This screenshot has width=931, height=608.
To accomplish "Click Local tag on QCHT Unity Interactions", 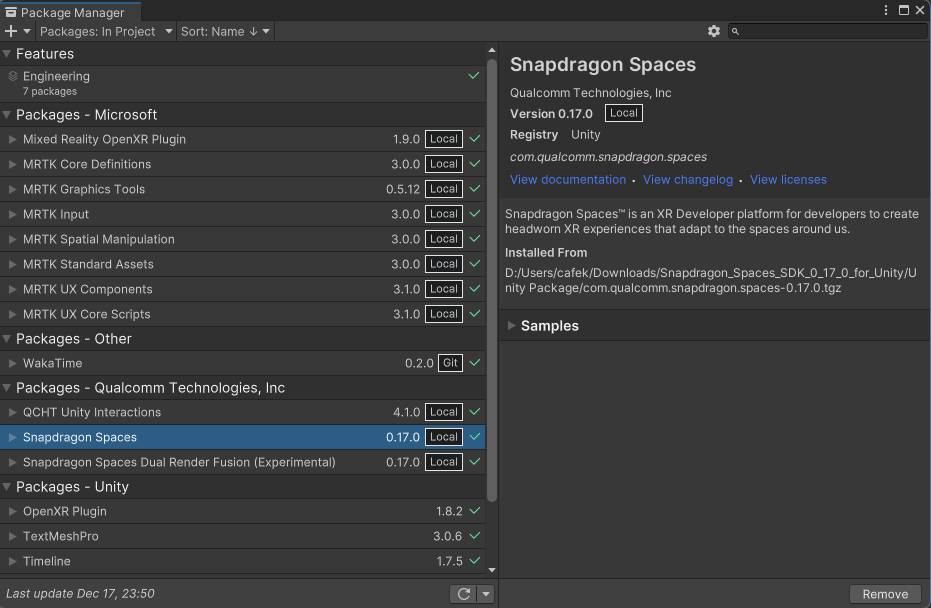I will (444, 412).
